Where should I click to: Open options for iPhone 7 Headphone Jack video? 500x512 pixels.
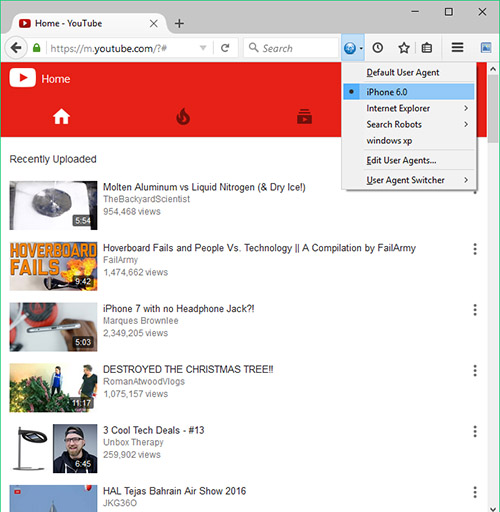pyautogui.click(x=475, y=310)
